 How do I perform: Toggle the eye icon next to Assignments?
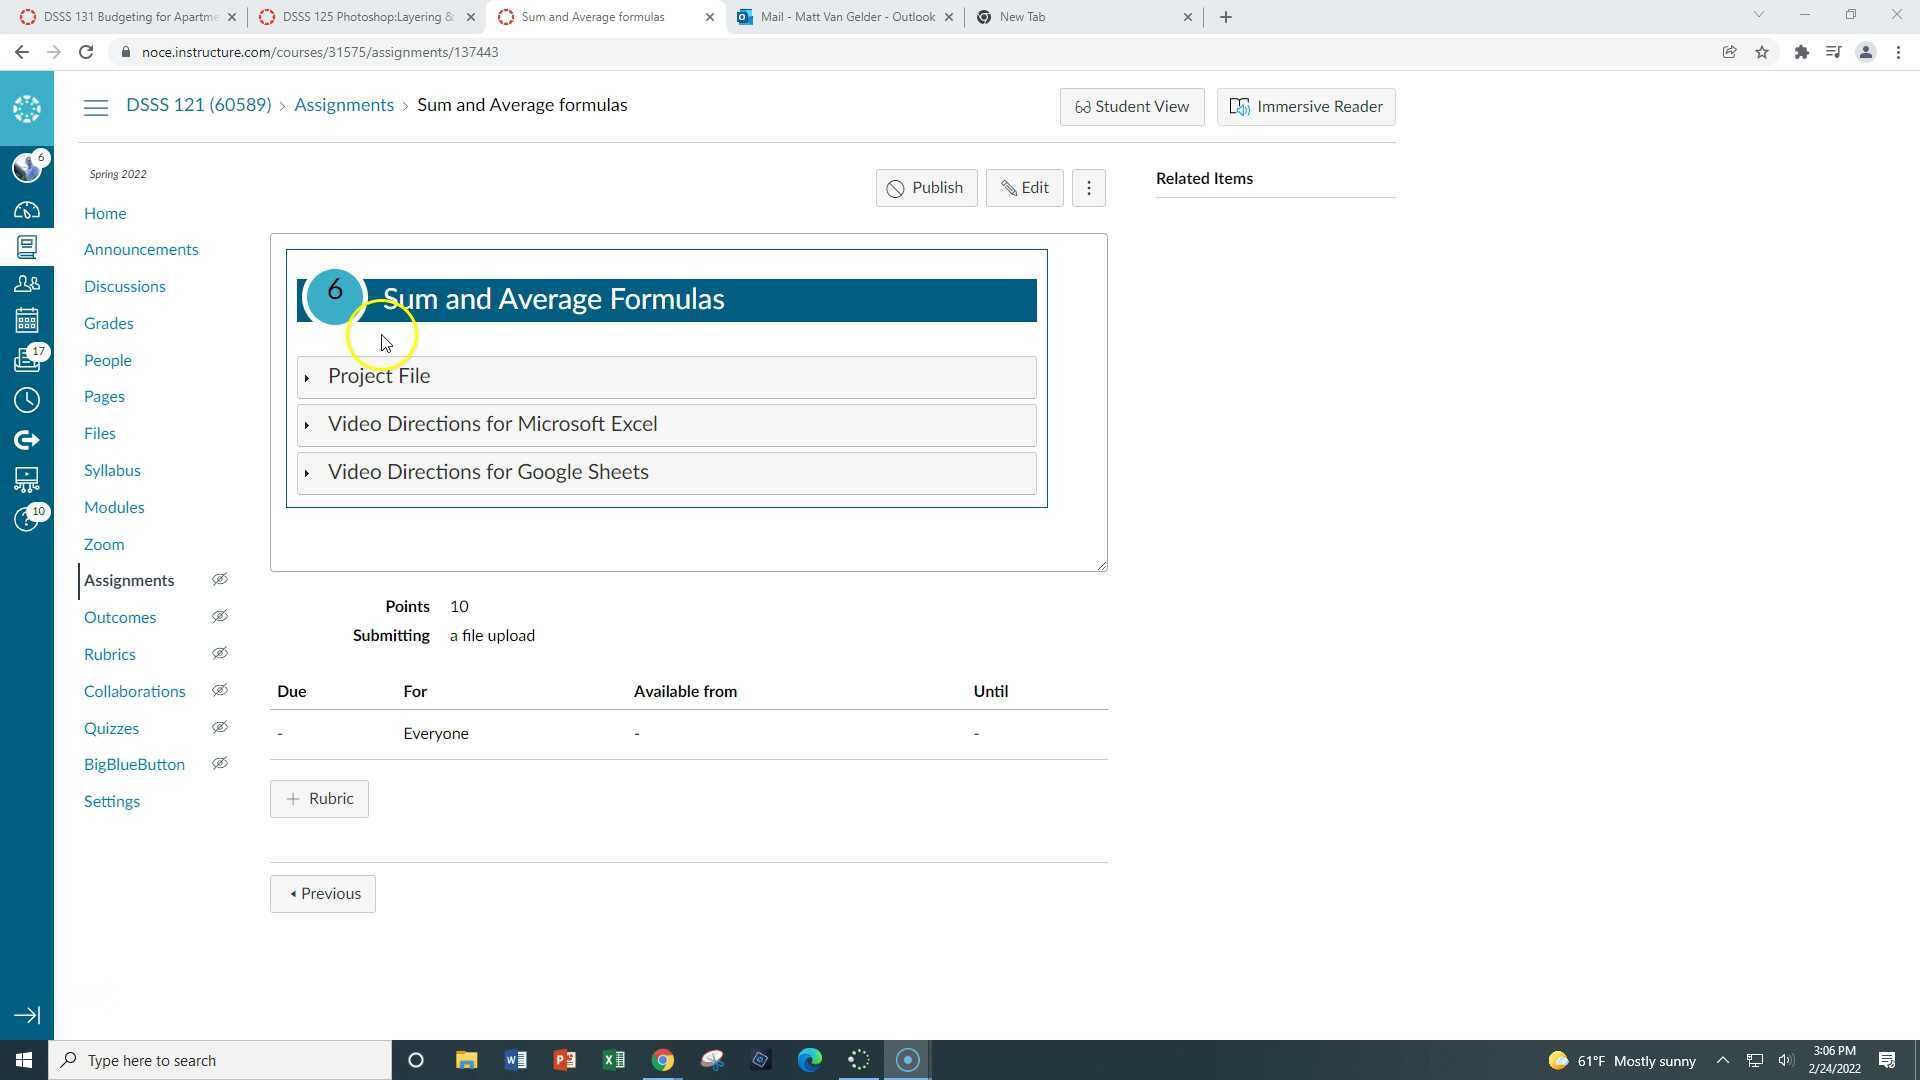pyautogui.click(x=220, y=580)
